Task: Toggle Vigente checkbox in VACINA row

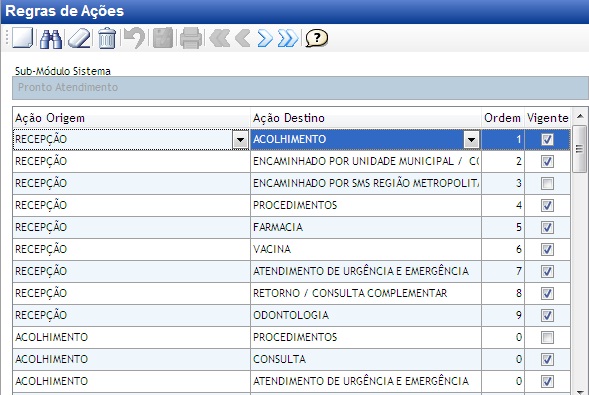Action: click(547, 249)
